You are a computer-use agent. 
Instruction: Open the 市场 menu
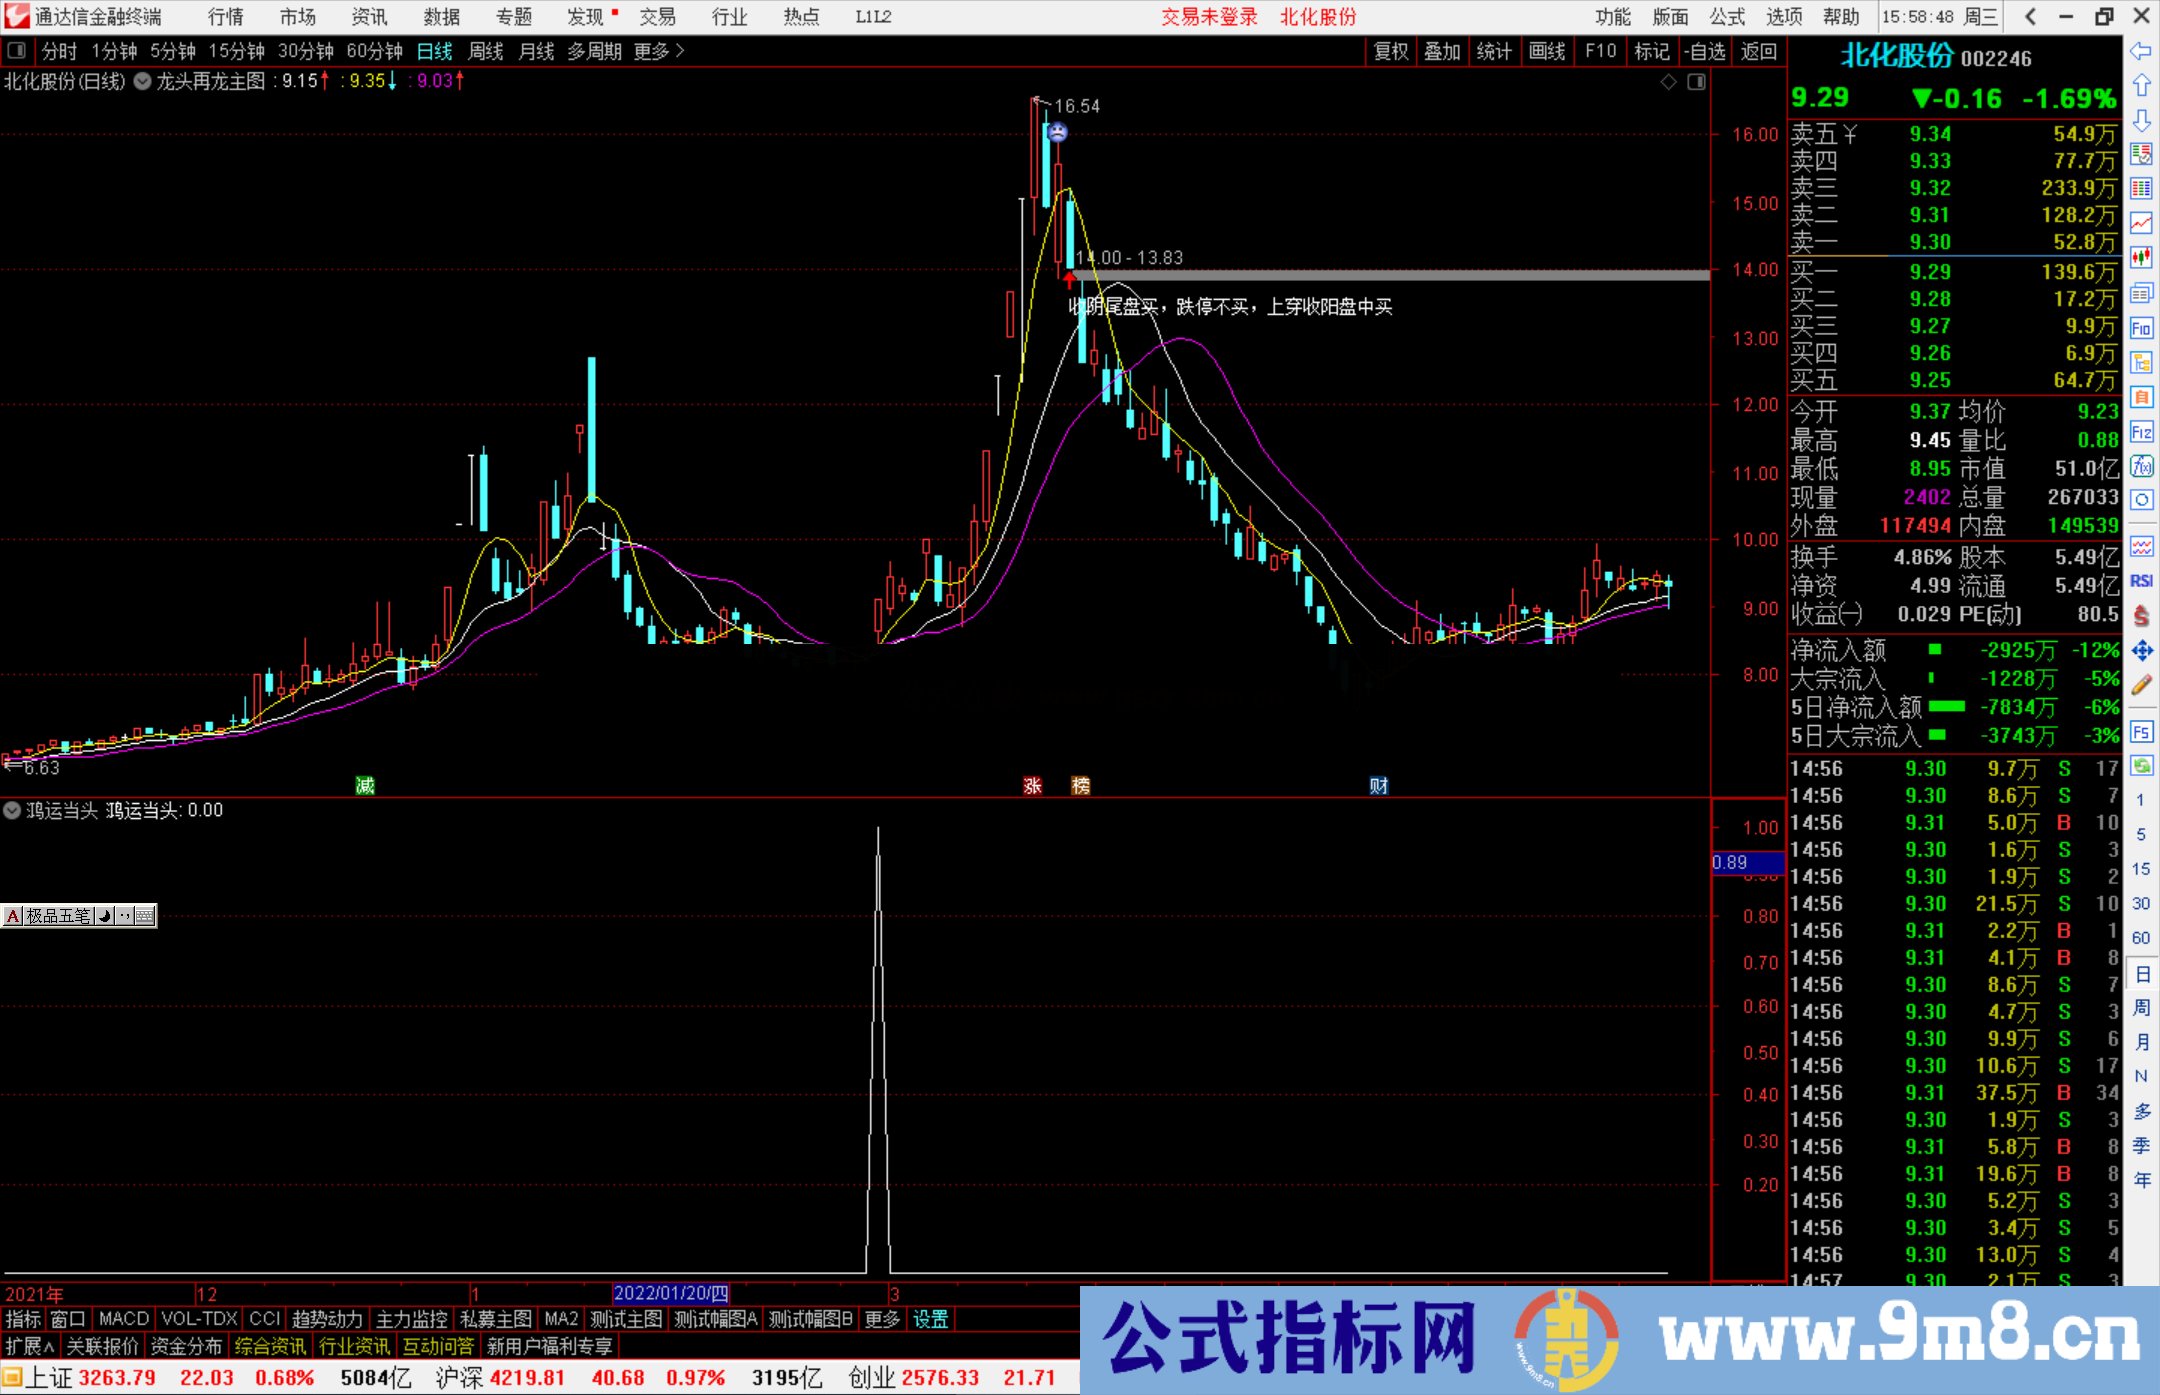coord(297,17)
